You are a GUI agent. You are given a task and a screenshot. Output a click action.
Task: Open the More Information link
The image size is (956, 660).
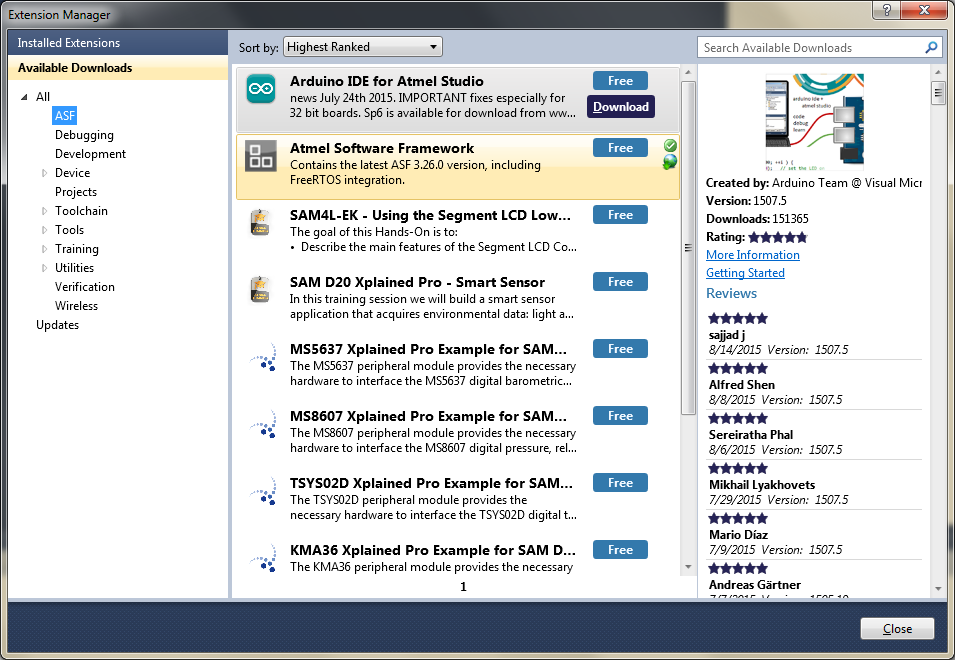click(x=752, y=255)
